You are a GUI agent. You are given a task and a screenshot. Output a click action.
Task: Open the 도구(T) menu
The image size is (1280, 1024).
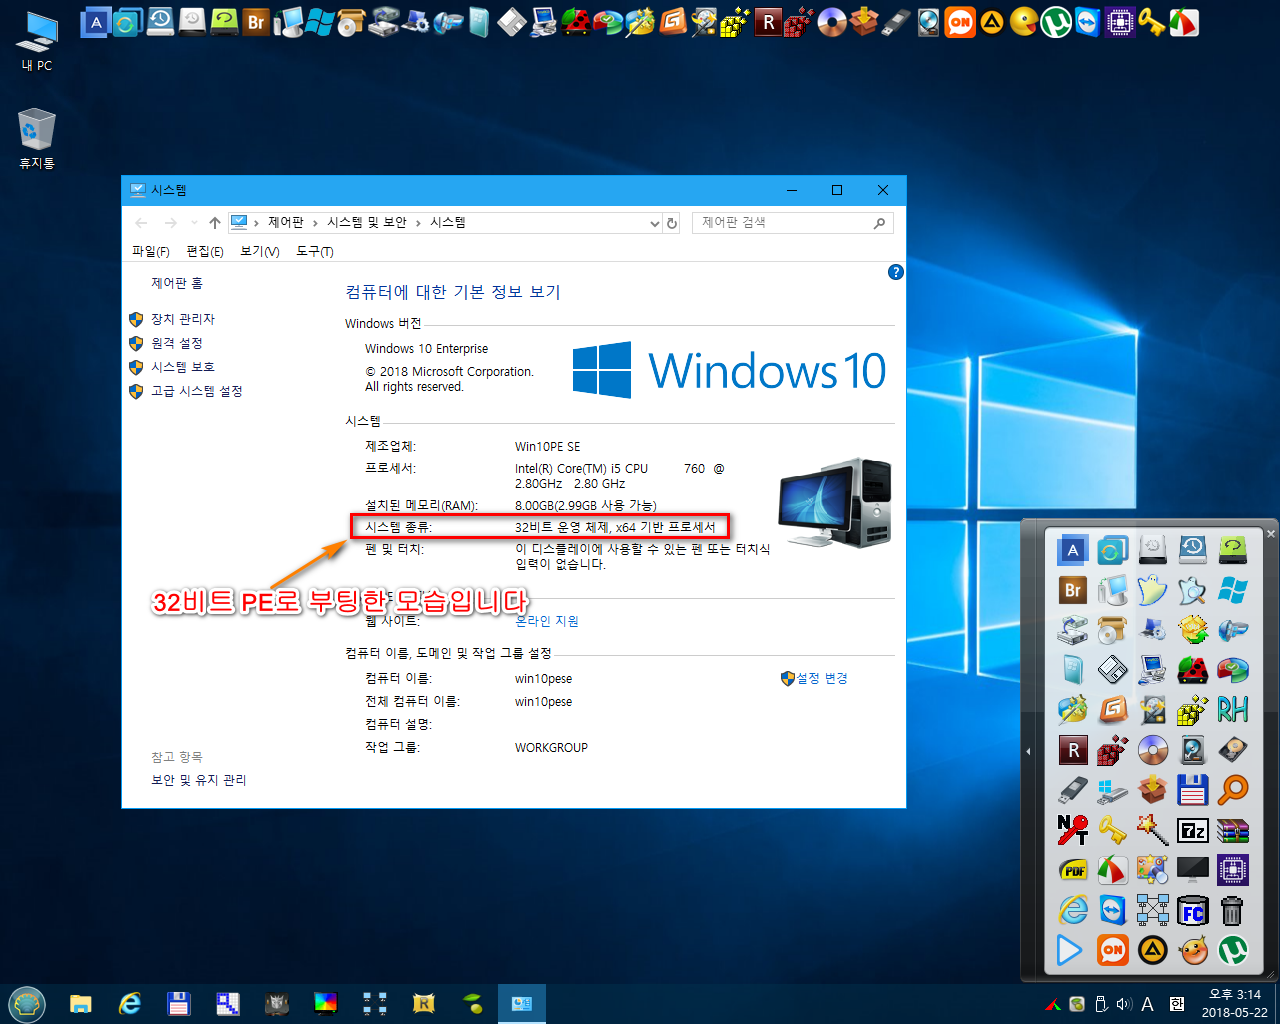[315, 251]
